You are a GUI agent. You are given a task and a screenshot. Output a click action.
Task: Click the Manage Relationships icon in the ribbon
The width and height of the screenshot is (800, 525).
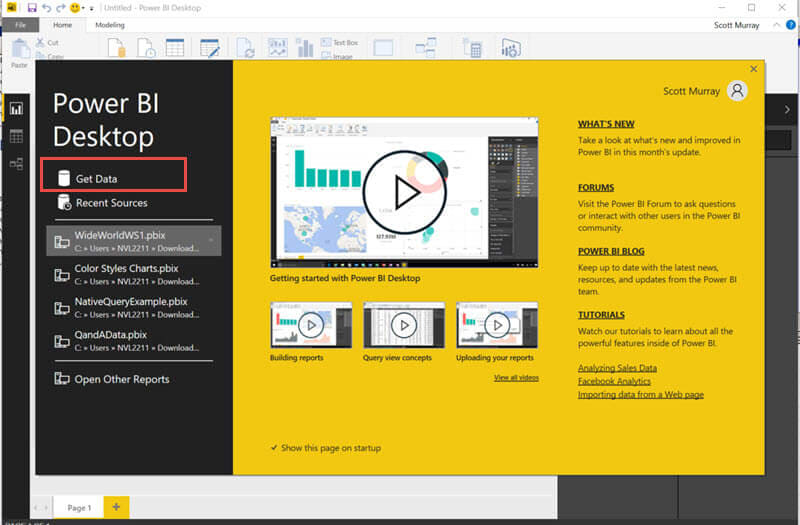[426, 47]
